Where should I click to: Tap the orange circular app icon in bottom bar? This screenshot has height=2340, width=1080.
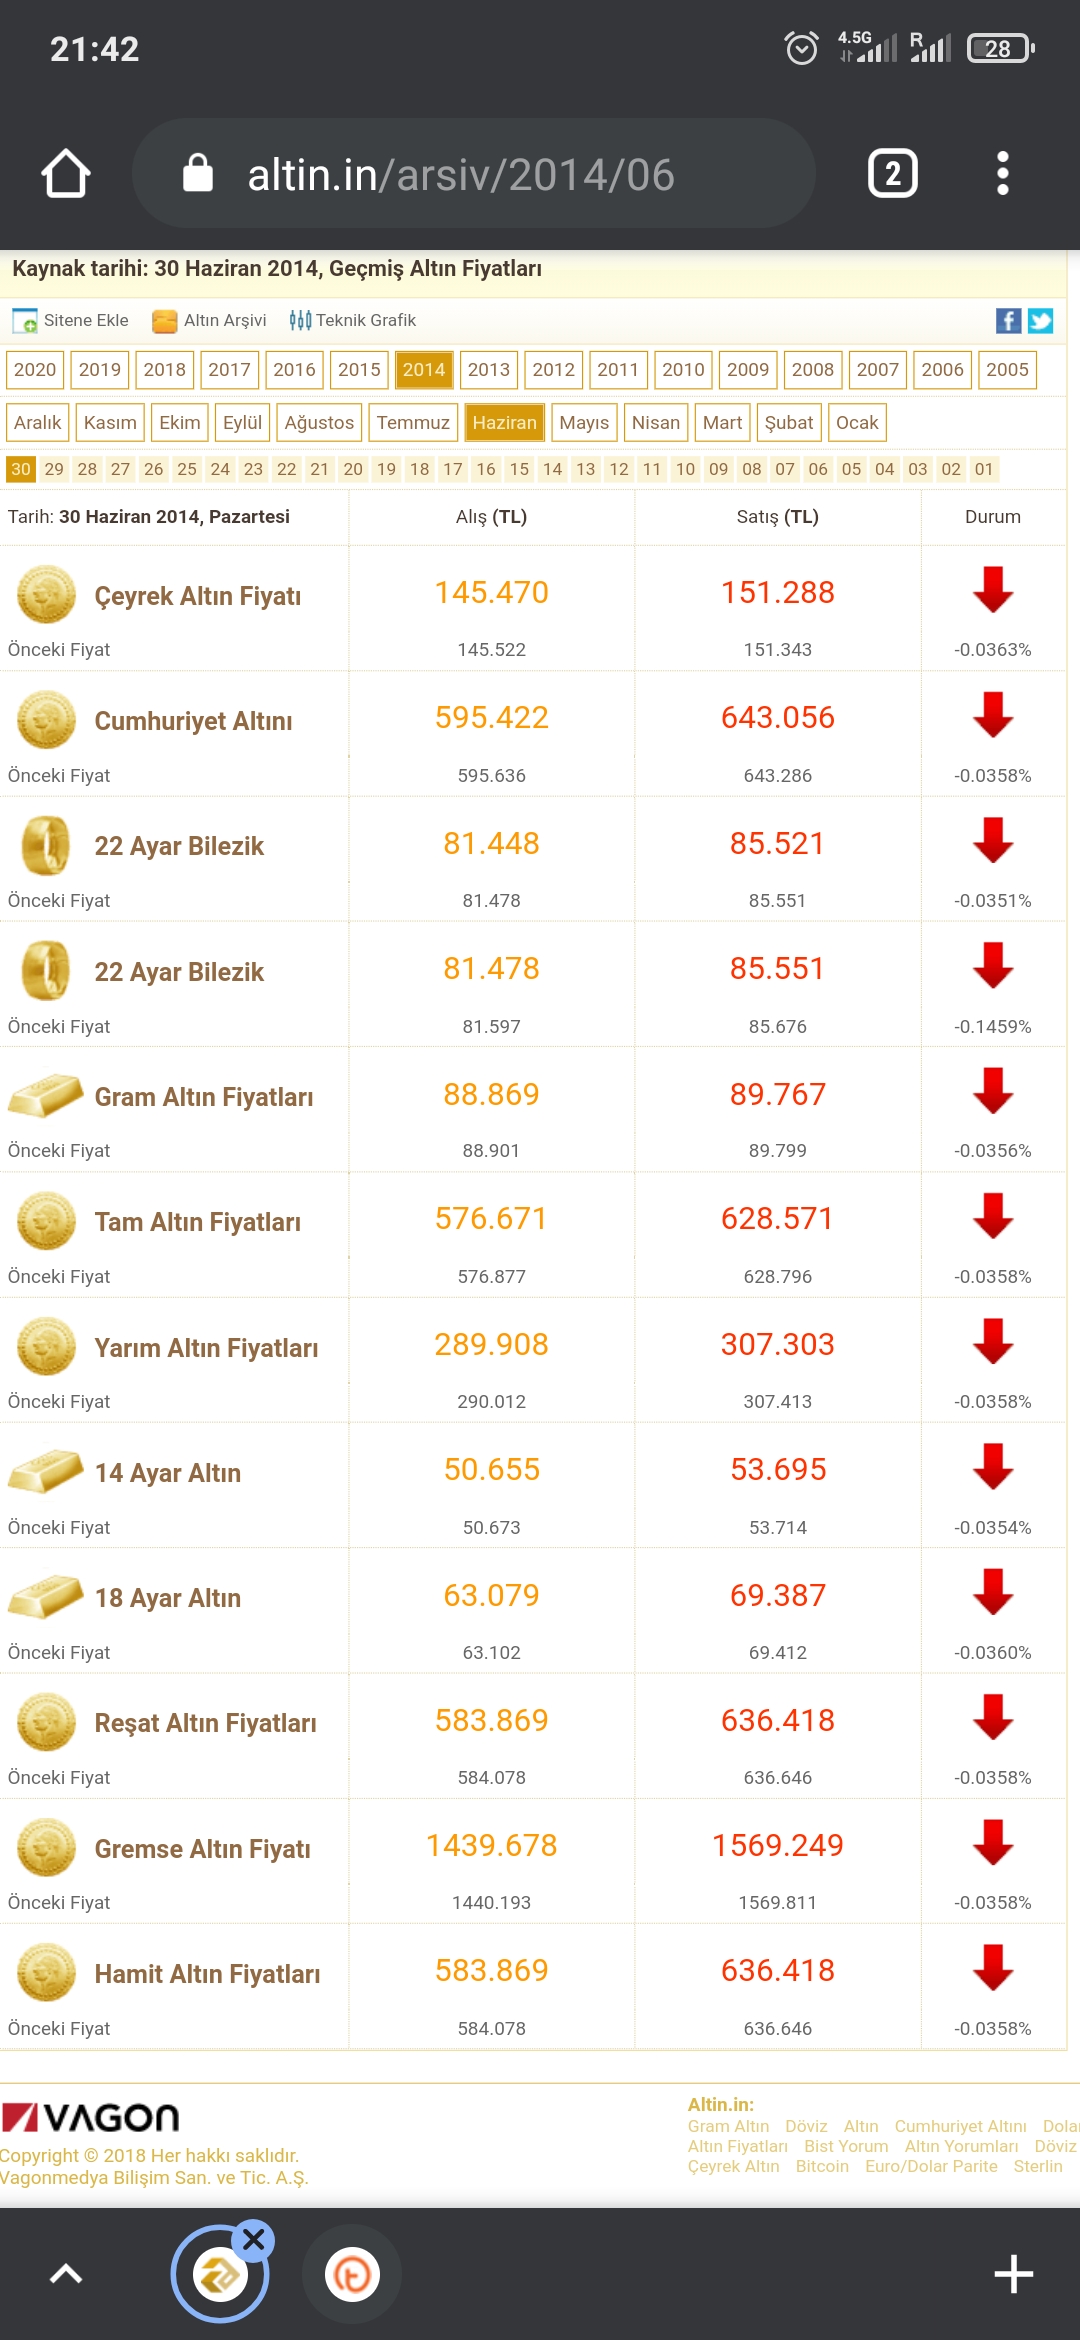click(352, 2275)
